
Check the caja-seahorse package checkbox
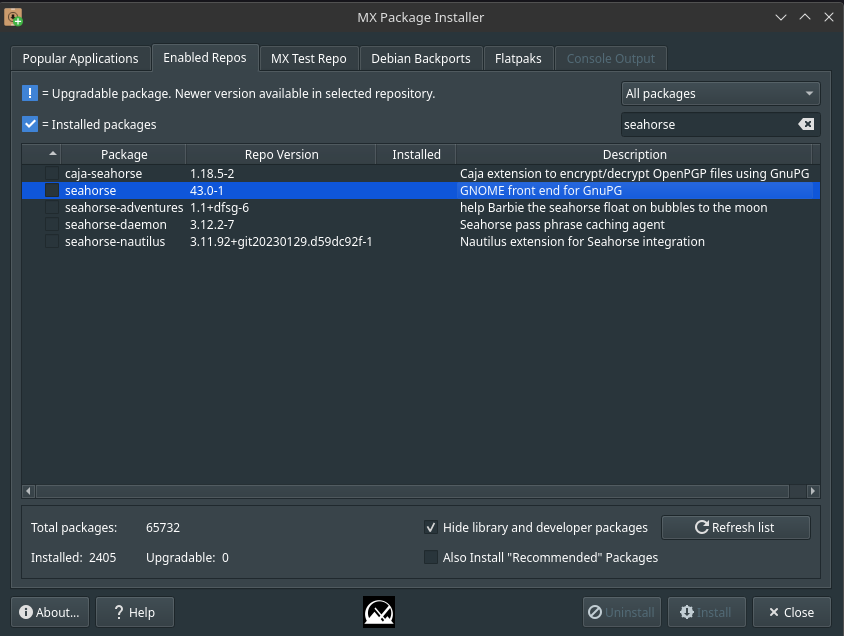pyautogui.click(x=52, y=173)
